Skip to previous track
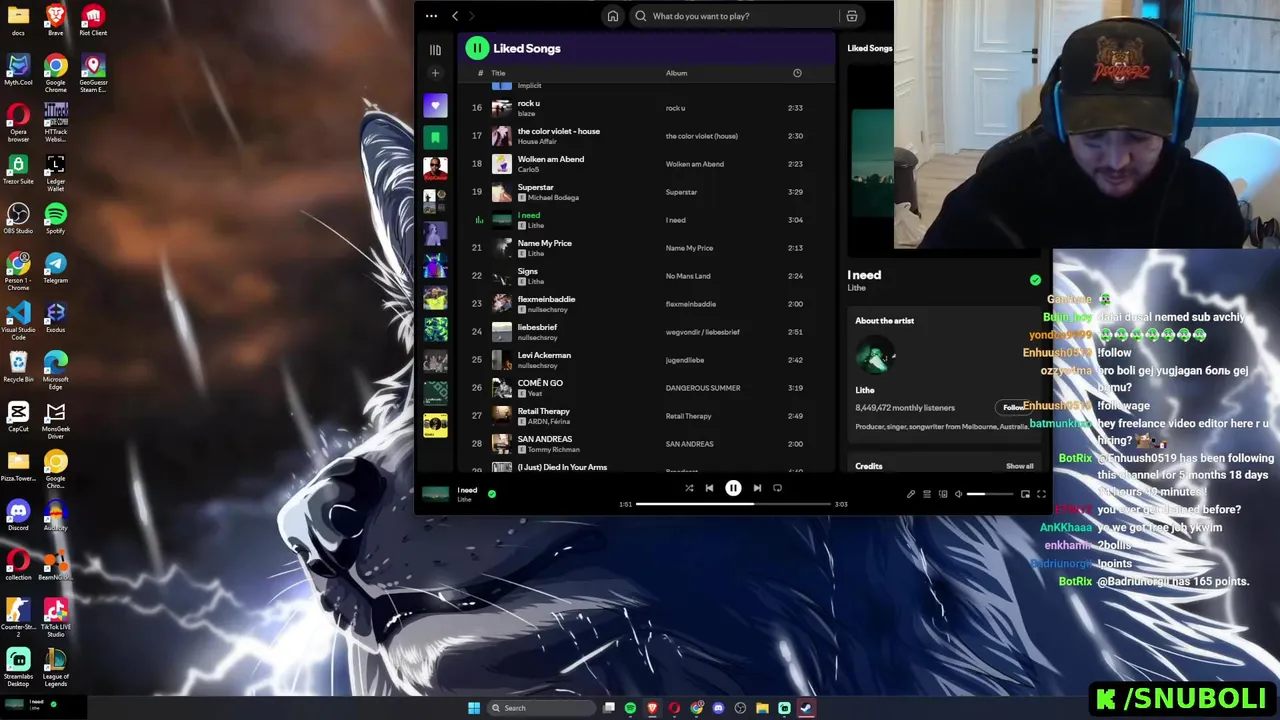Screen dimensions: 1280x720 click(709, 488)
